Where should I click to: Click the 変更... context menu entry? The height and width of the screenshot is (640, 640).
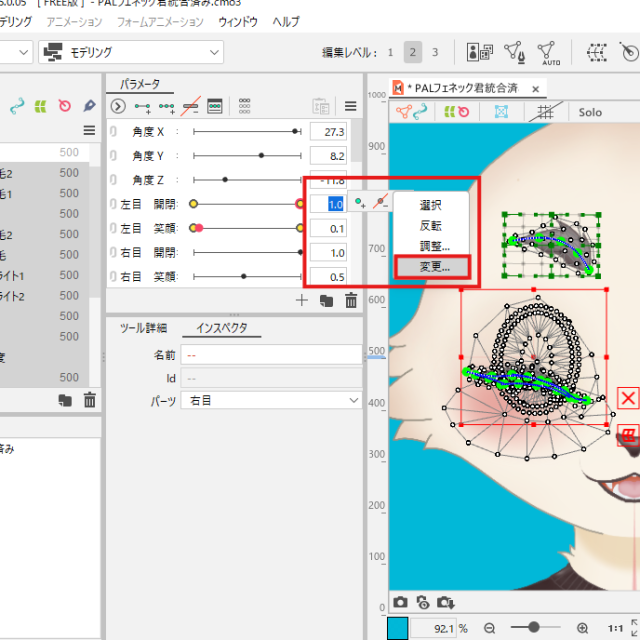point(435,267)
